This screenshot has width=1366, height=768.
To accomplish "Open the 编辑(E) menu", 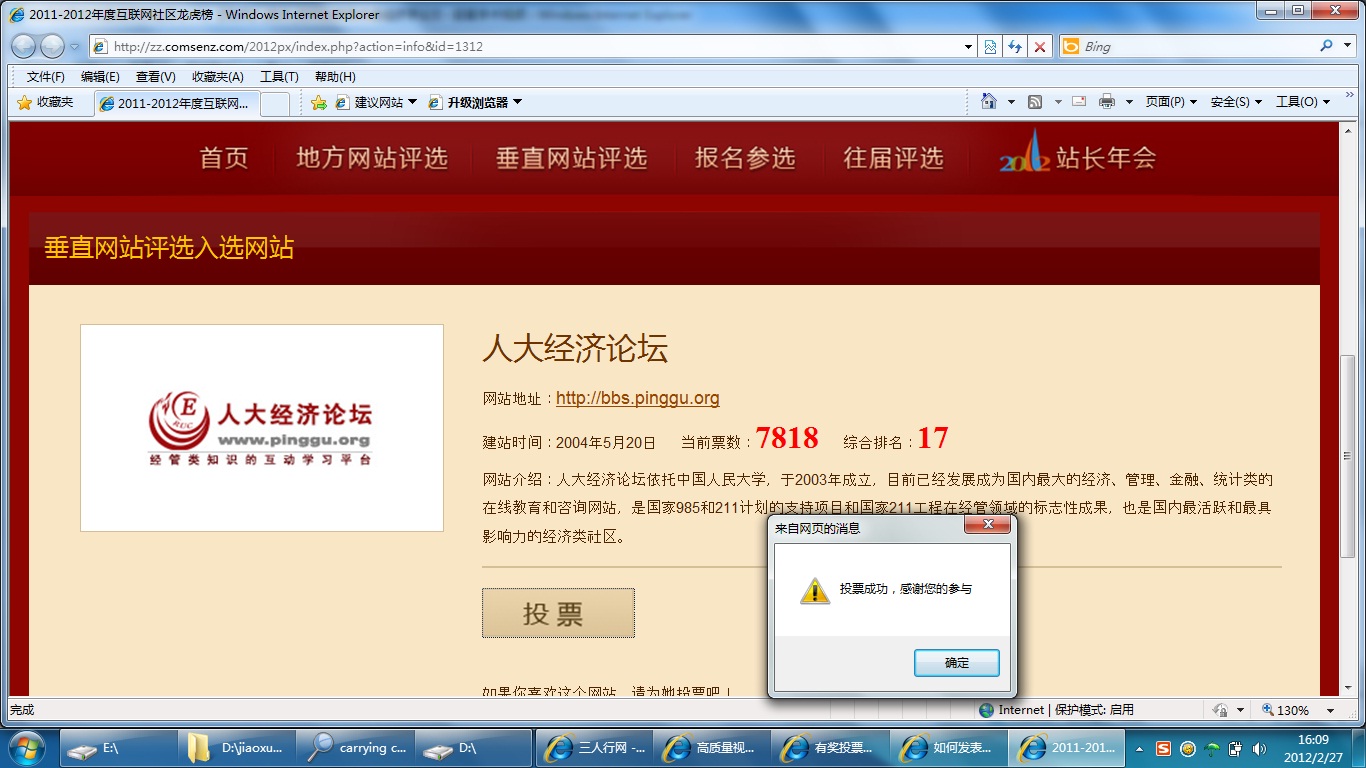I will click(100, 77).
